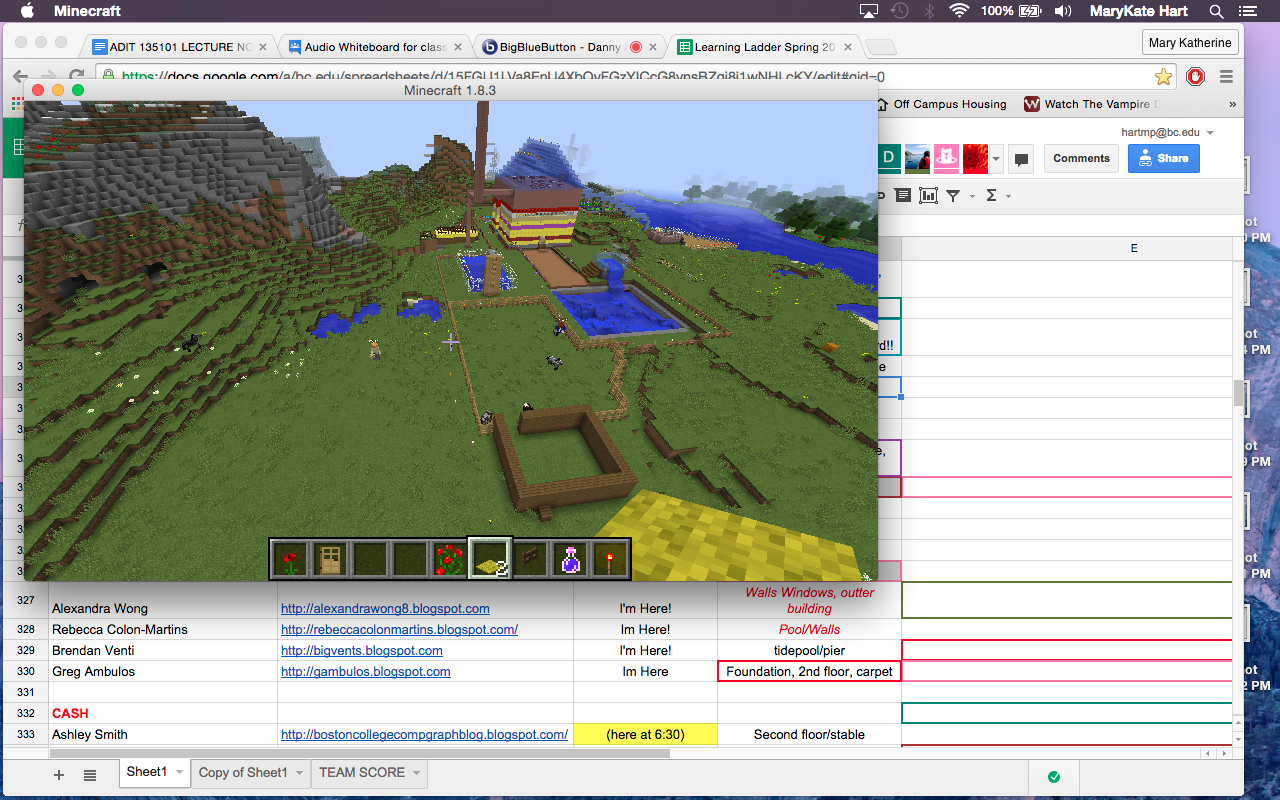The width and height of the screenshot is (1280, 800).
Task: Open the Chrome hamburger menu
Action: 1226,77
